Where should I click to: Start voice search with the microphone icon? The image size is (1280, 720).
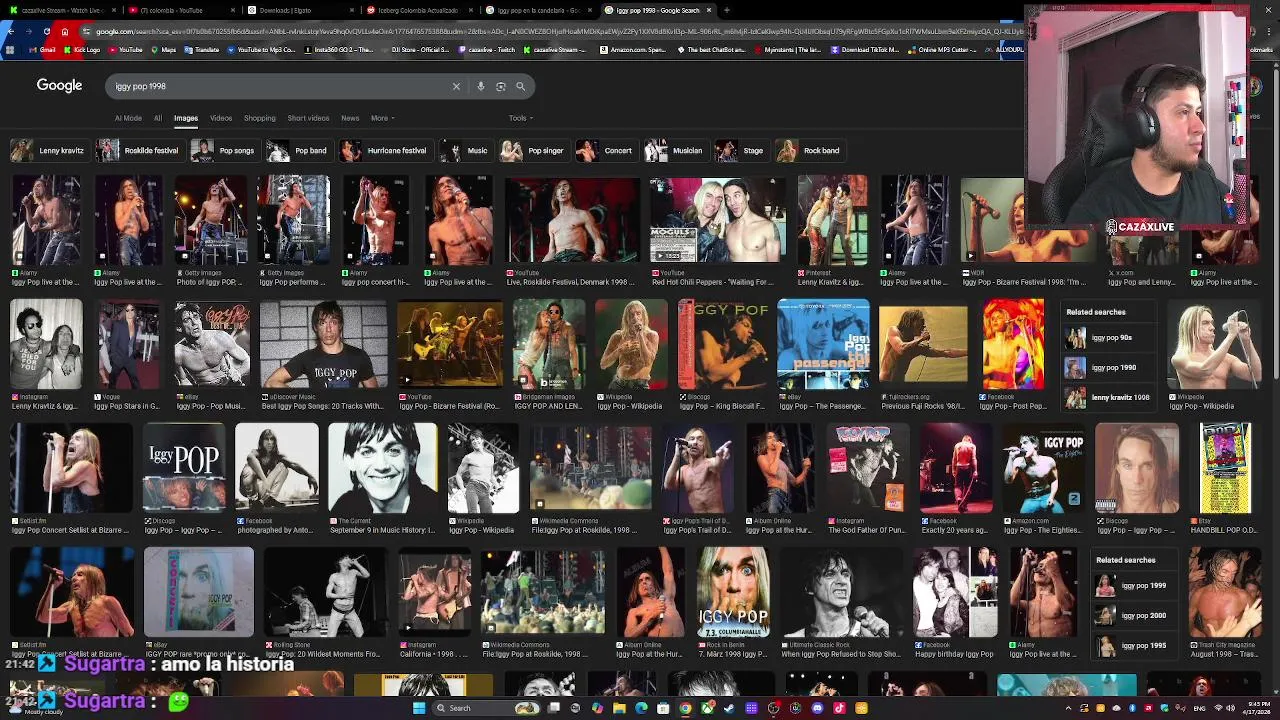(481, 86)
